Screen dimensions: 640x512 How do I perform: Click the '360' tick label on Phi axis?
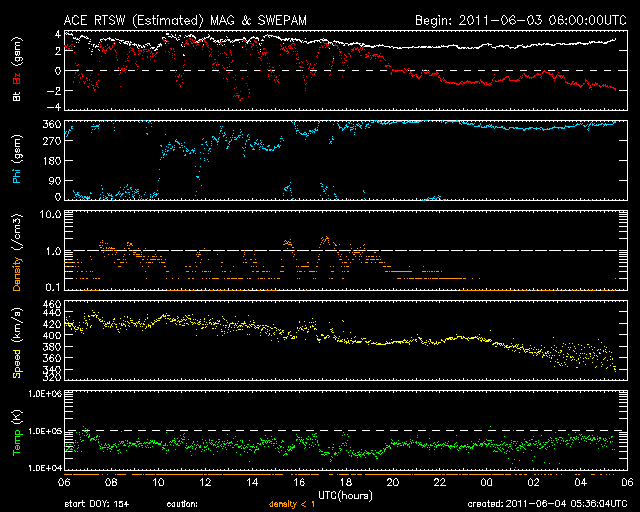coord(52,125)
